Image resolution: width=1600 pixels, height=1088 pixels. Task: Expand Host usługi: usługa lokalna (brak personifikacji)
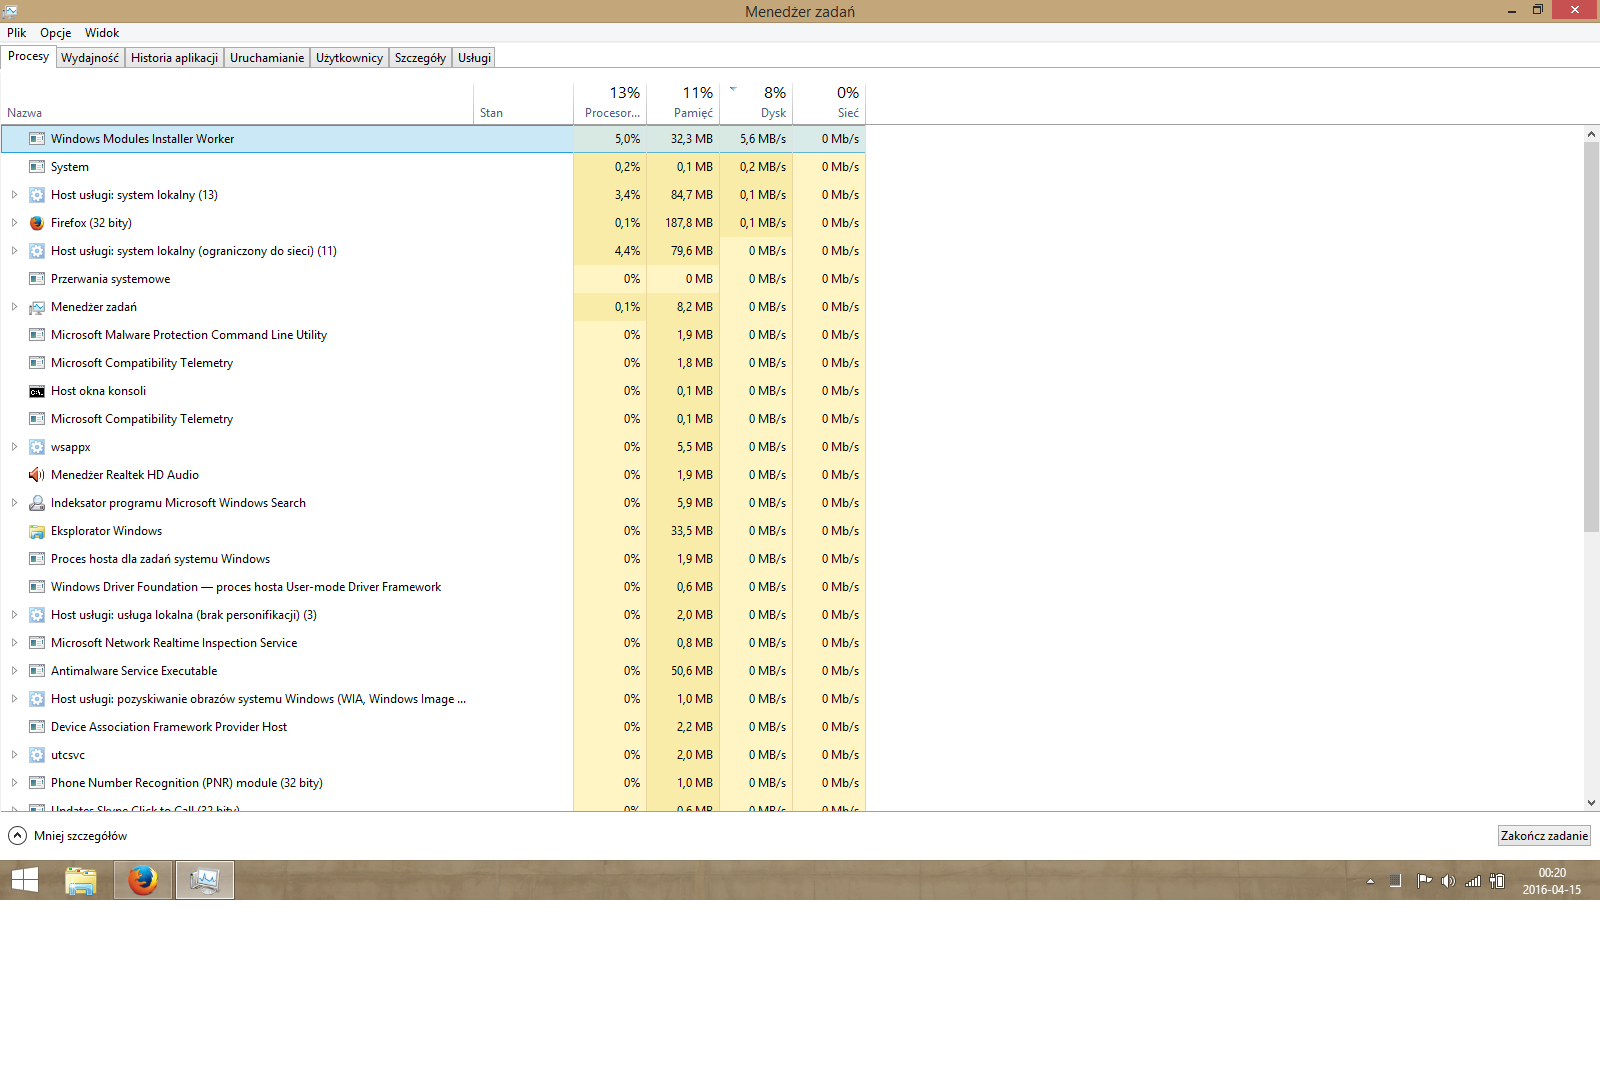(14, 615)
